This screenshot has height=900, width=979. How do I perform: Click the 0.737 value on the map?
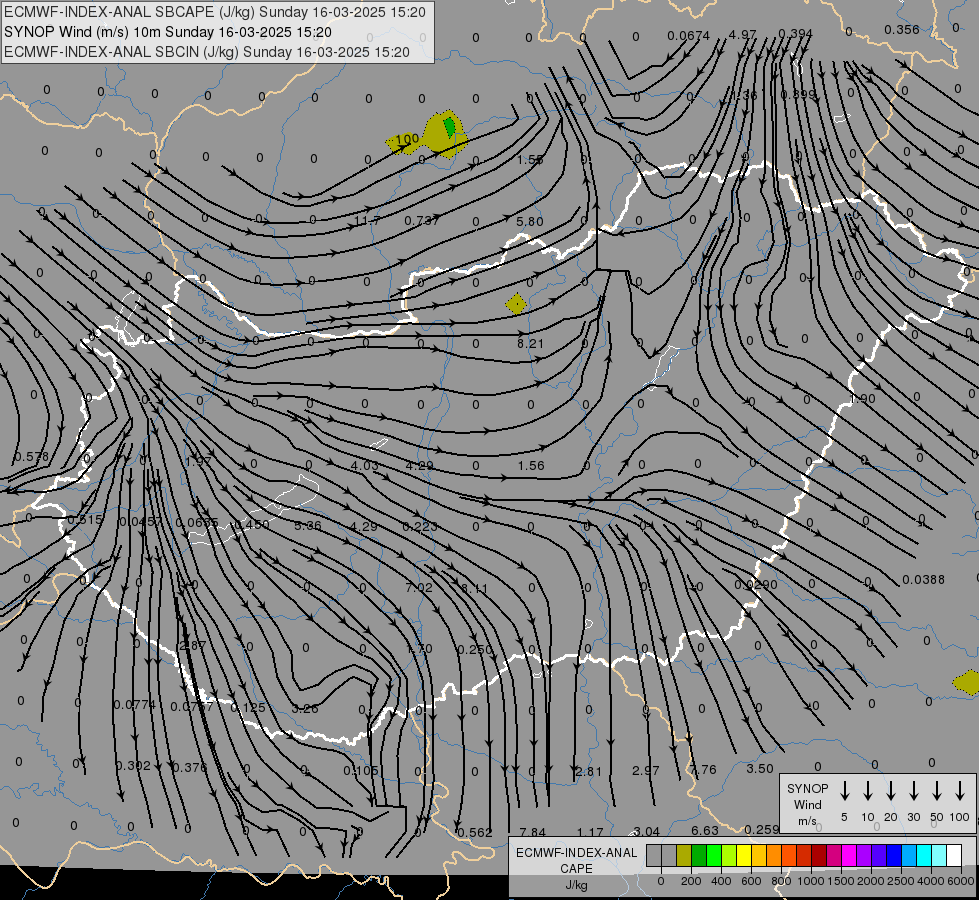[422, 220]
